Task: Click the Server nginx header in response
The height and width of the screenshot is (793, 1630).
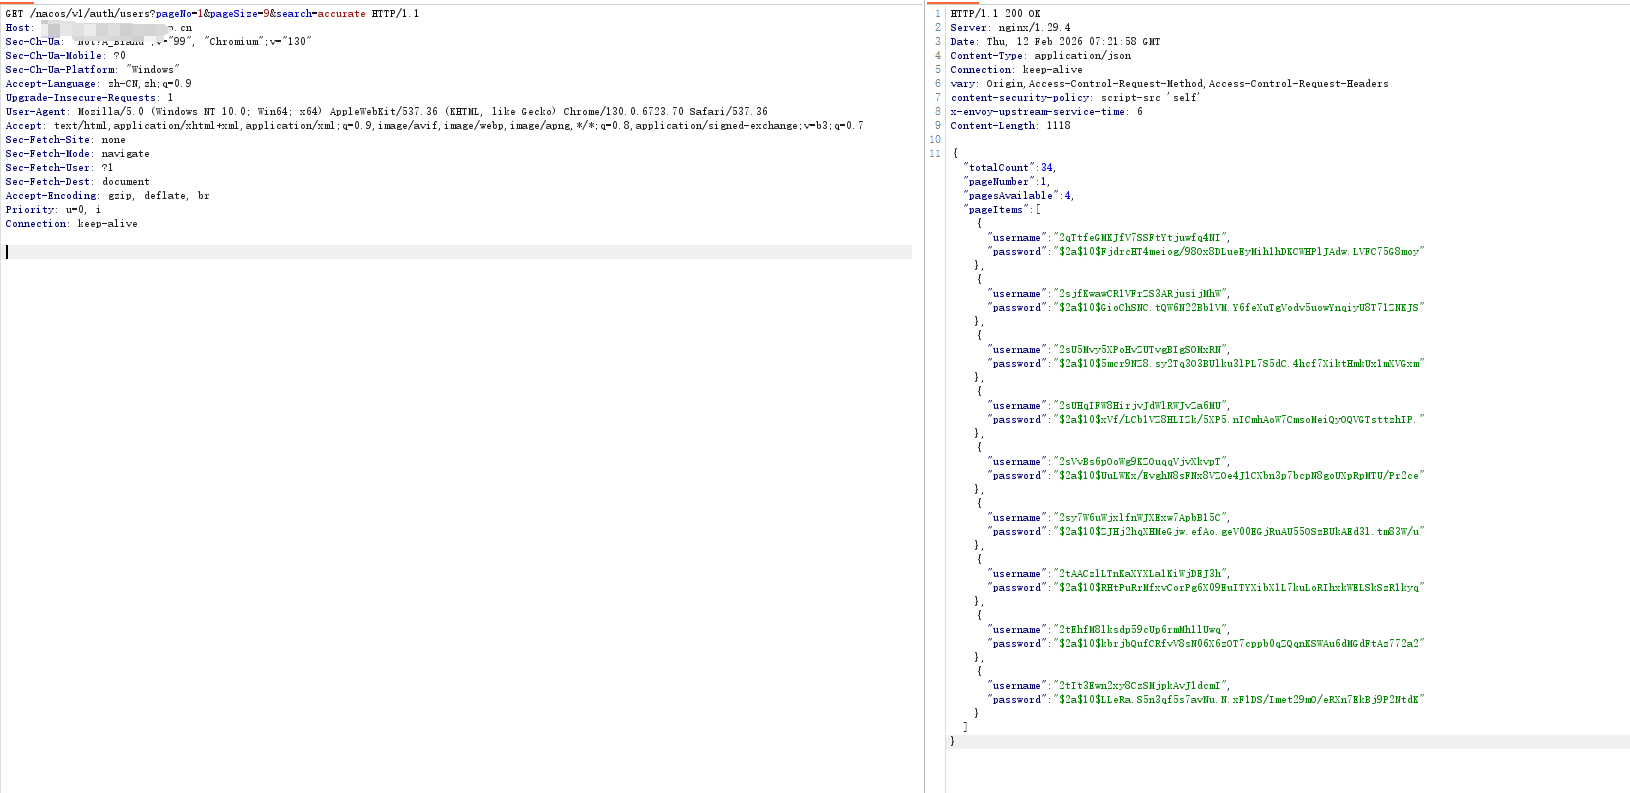Action: tap(1010, 28)
